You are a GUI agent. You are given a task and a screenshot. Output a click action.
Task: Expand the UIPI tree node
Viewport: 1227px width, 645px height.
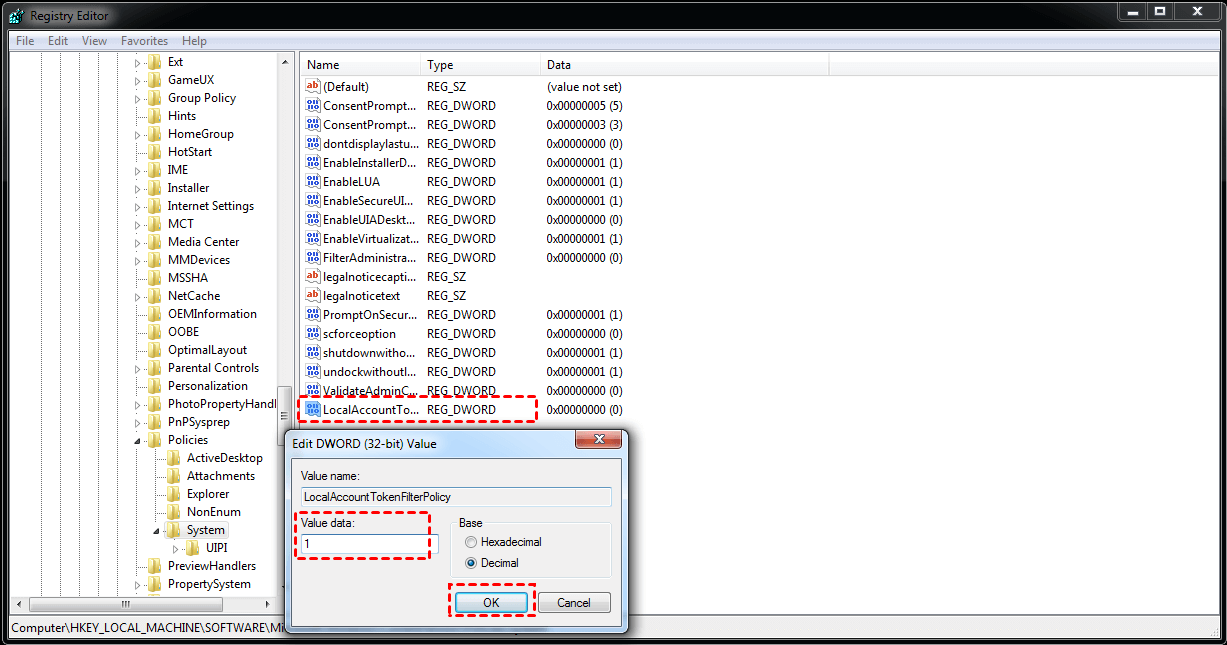click(176, 548)
